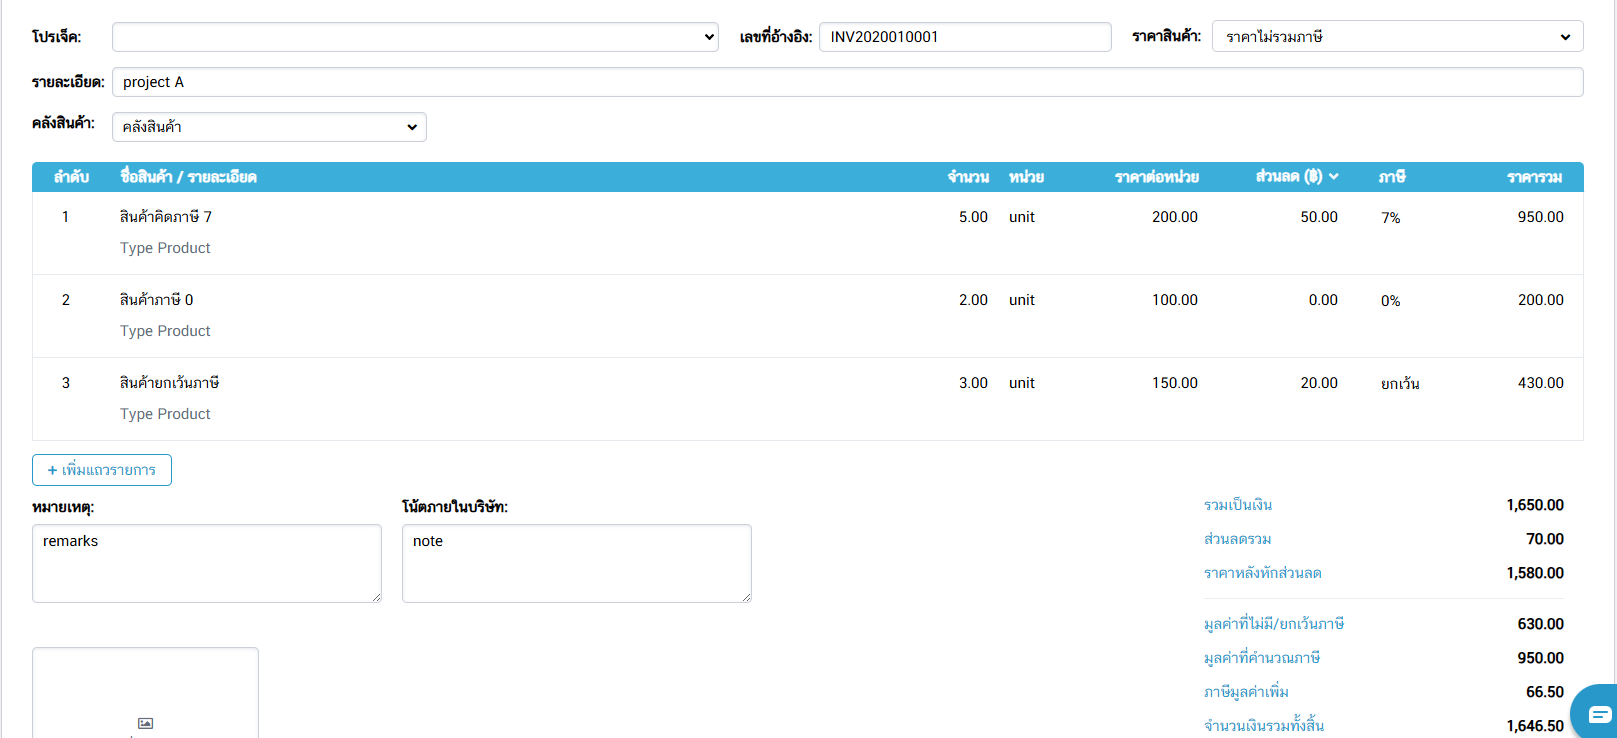Image resolution: width=1617 pixels, height=738 pixels.
Task: Focus the internal company note text area
Action: click(576, 563)
